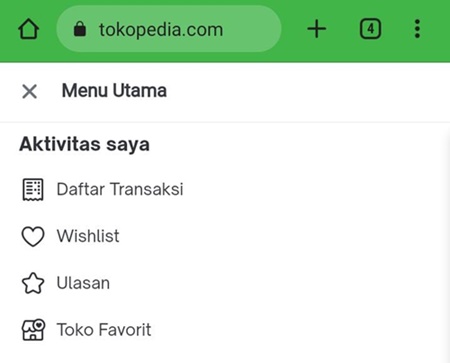Click the receipt icon for Daftar Transaksi

click(33, 189)
